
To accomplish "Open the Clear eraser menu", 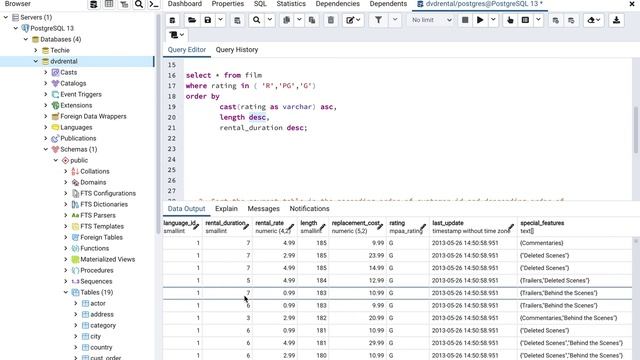I will 593,20.
